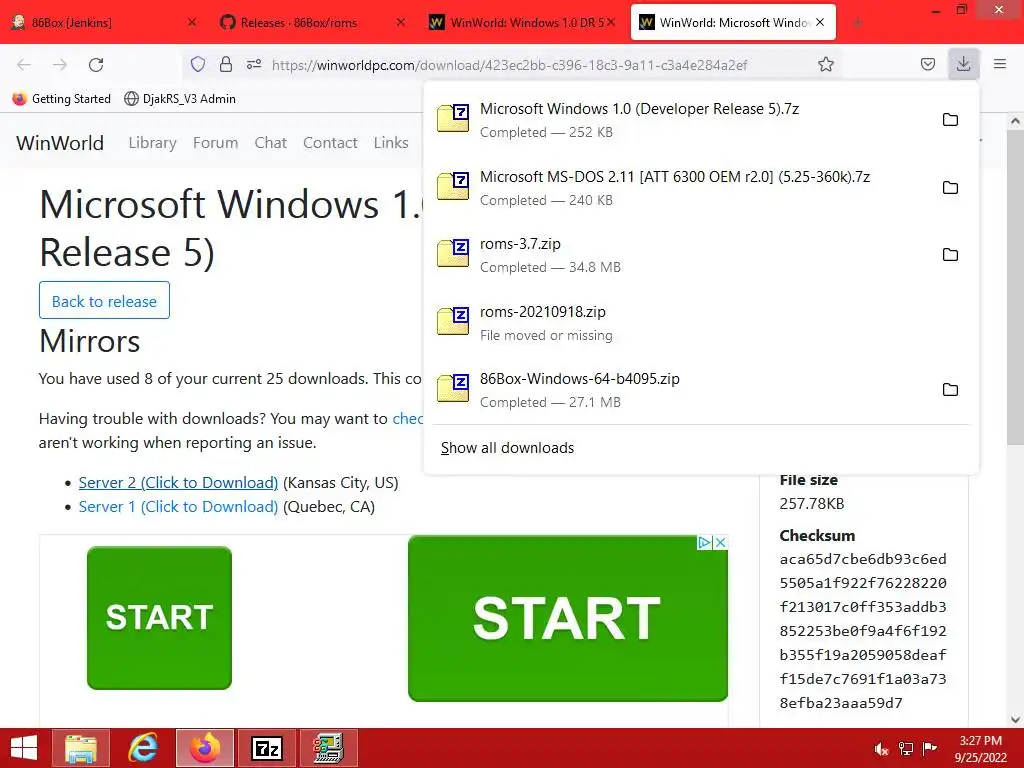Click the page vertical scrollbar thumb
Image resolution: width=1024 pixels, height=768 pixels.
pyautogui.click(x=1015, y=287)
